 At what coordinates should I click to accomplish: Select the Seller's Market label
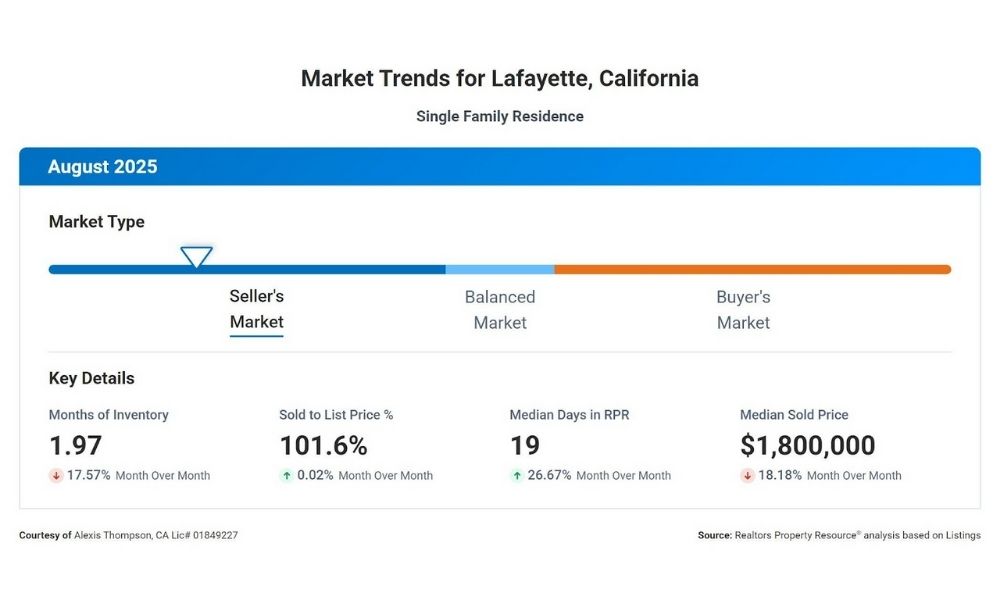point(257,309)
